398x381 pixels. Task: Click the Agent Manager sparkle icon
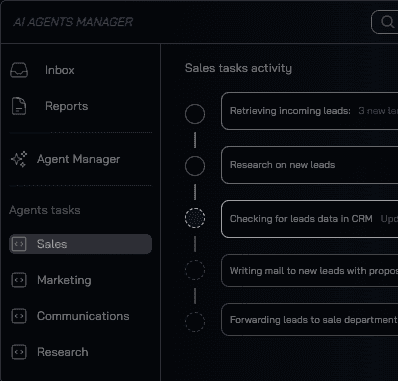coord(19,159)
